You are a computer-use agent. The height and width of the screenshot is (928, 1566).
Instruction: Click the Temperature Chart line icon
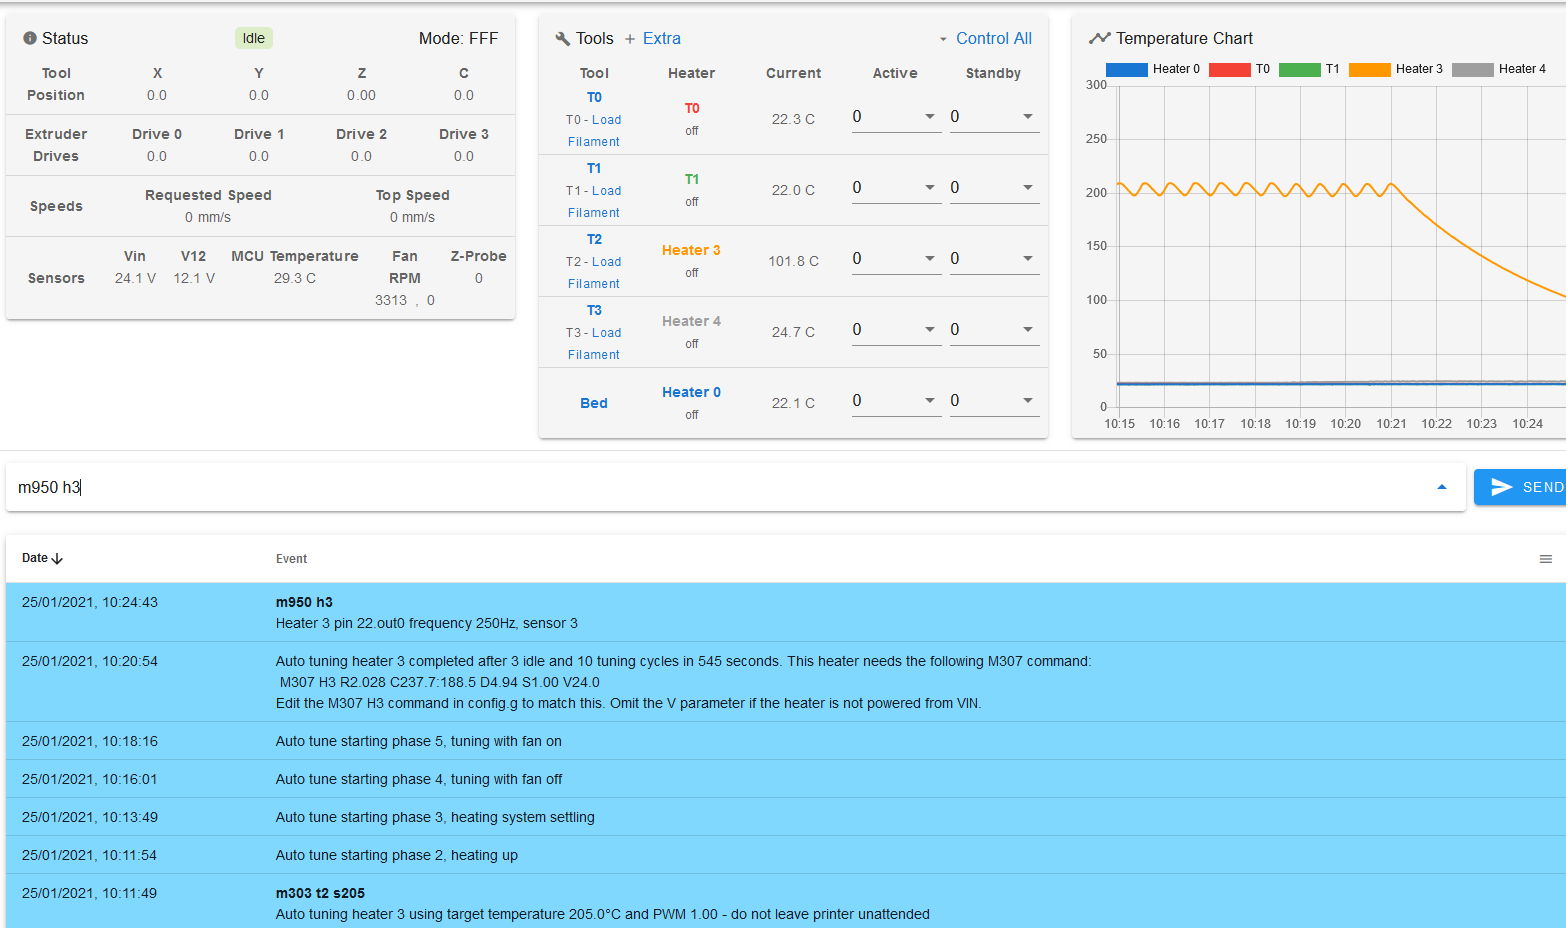click(1099, 38)
